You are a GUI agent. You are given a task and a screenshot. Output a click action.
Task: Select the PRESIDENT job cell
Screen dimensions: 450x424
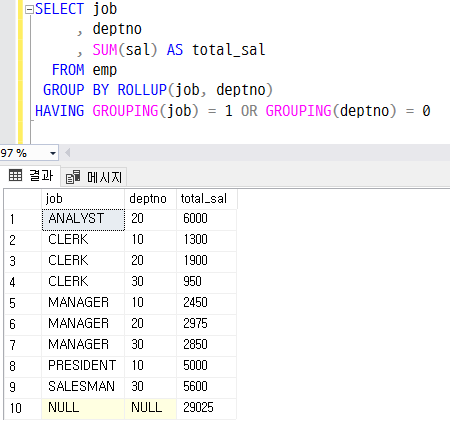[83, 366]
